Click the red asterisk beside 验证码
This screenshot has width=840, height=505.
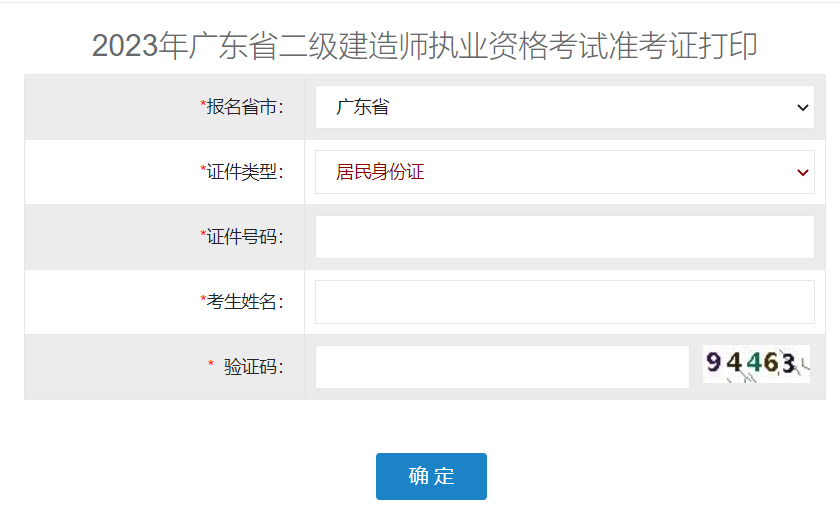[x=211, y=364]
